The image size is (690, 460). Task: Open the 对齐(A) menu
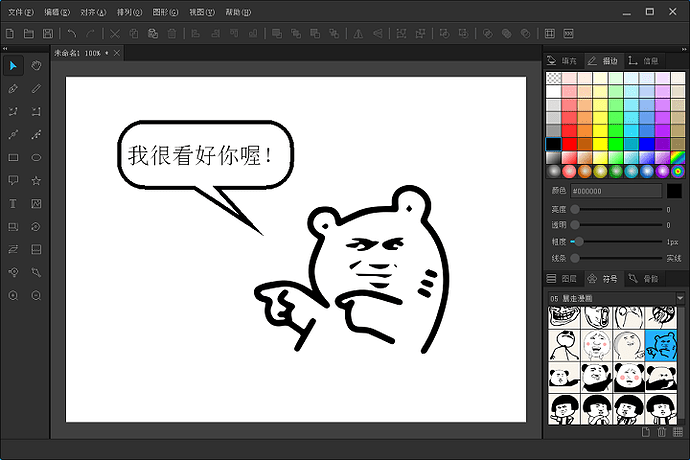click(93, 12)
